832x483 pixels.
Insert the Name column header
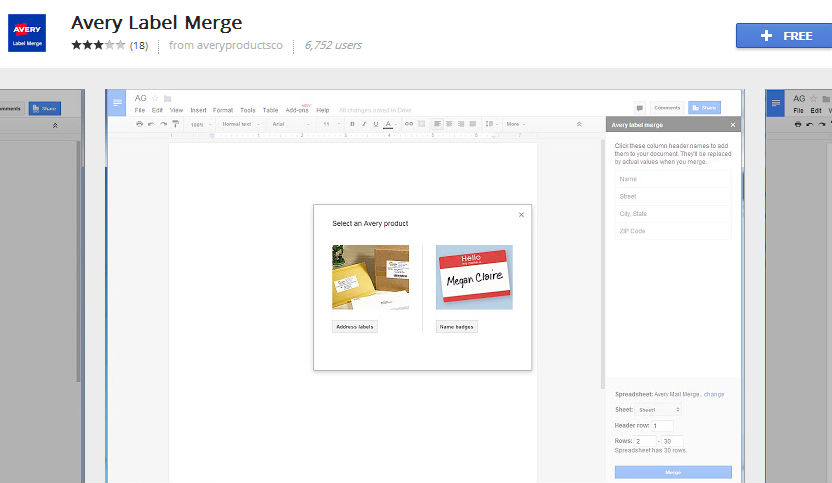pos(673,179)
